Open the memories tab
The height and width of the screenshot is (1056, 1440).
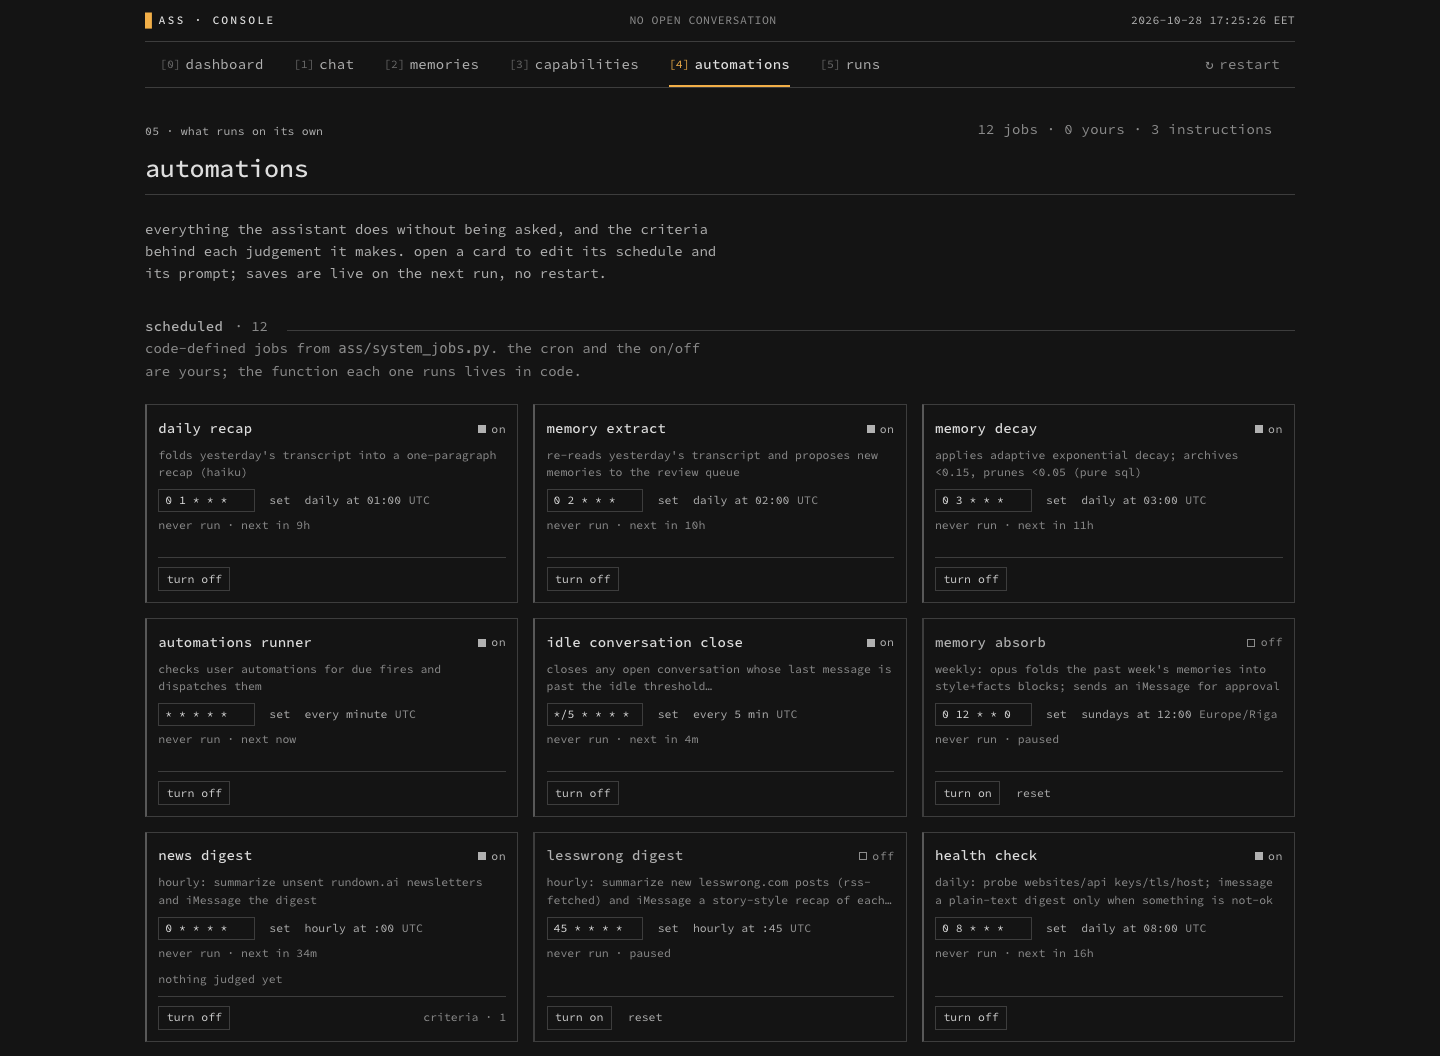coord(432,65)
